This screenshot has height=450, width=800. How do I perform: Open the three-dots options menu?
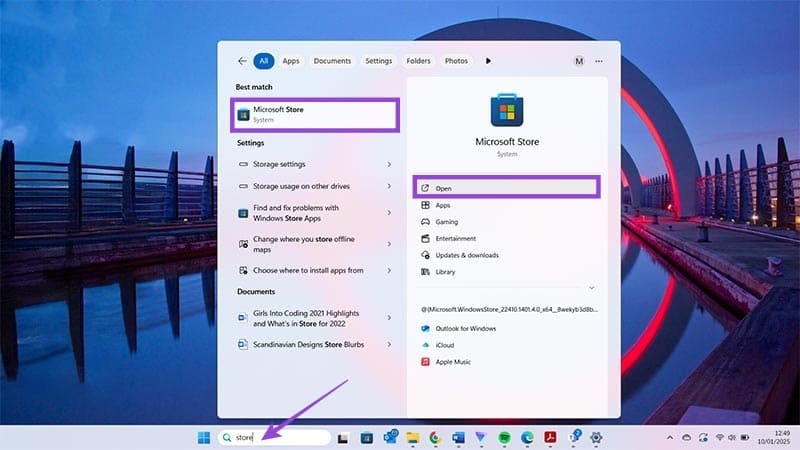tap(599, 61)
